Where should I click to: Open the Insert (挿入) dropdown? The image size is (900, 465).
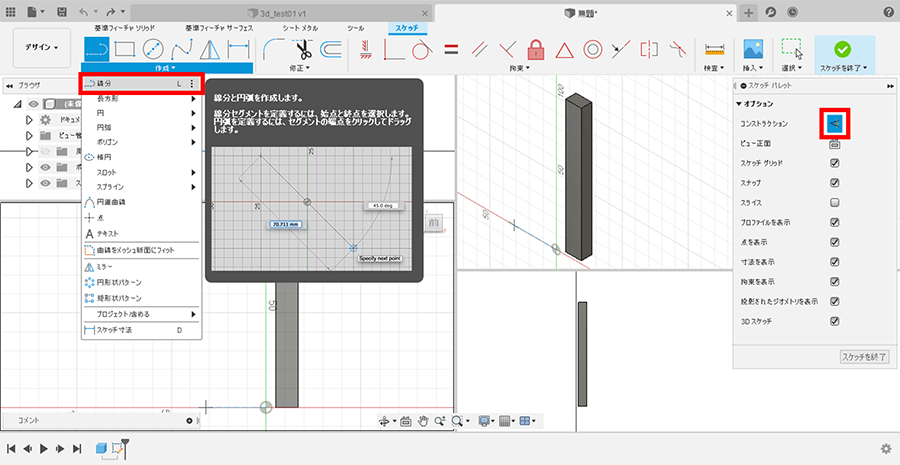[753, 68]
